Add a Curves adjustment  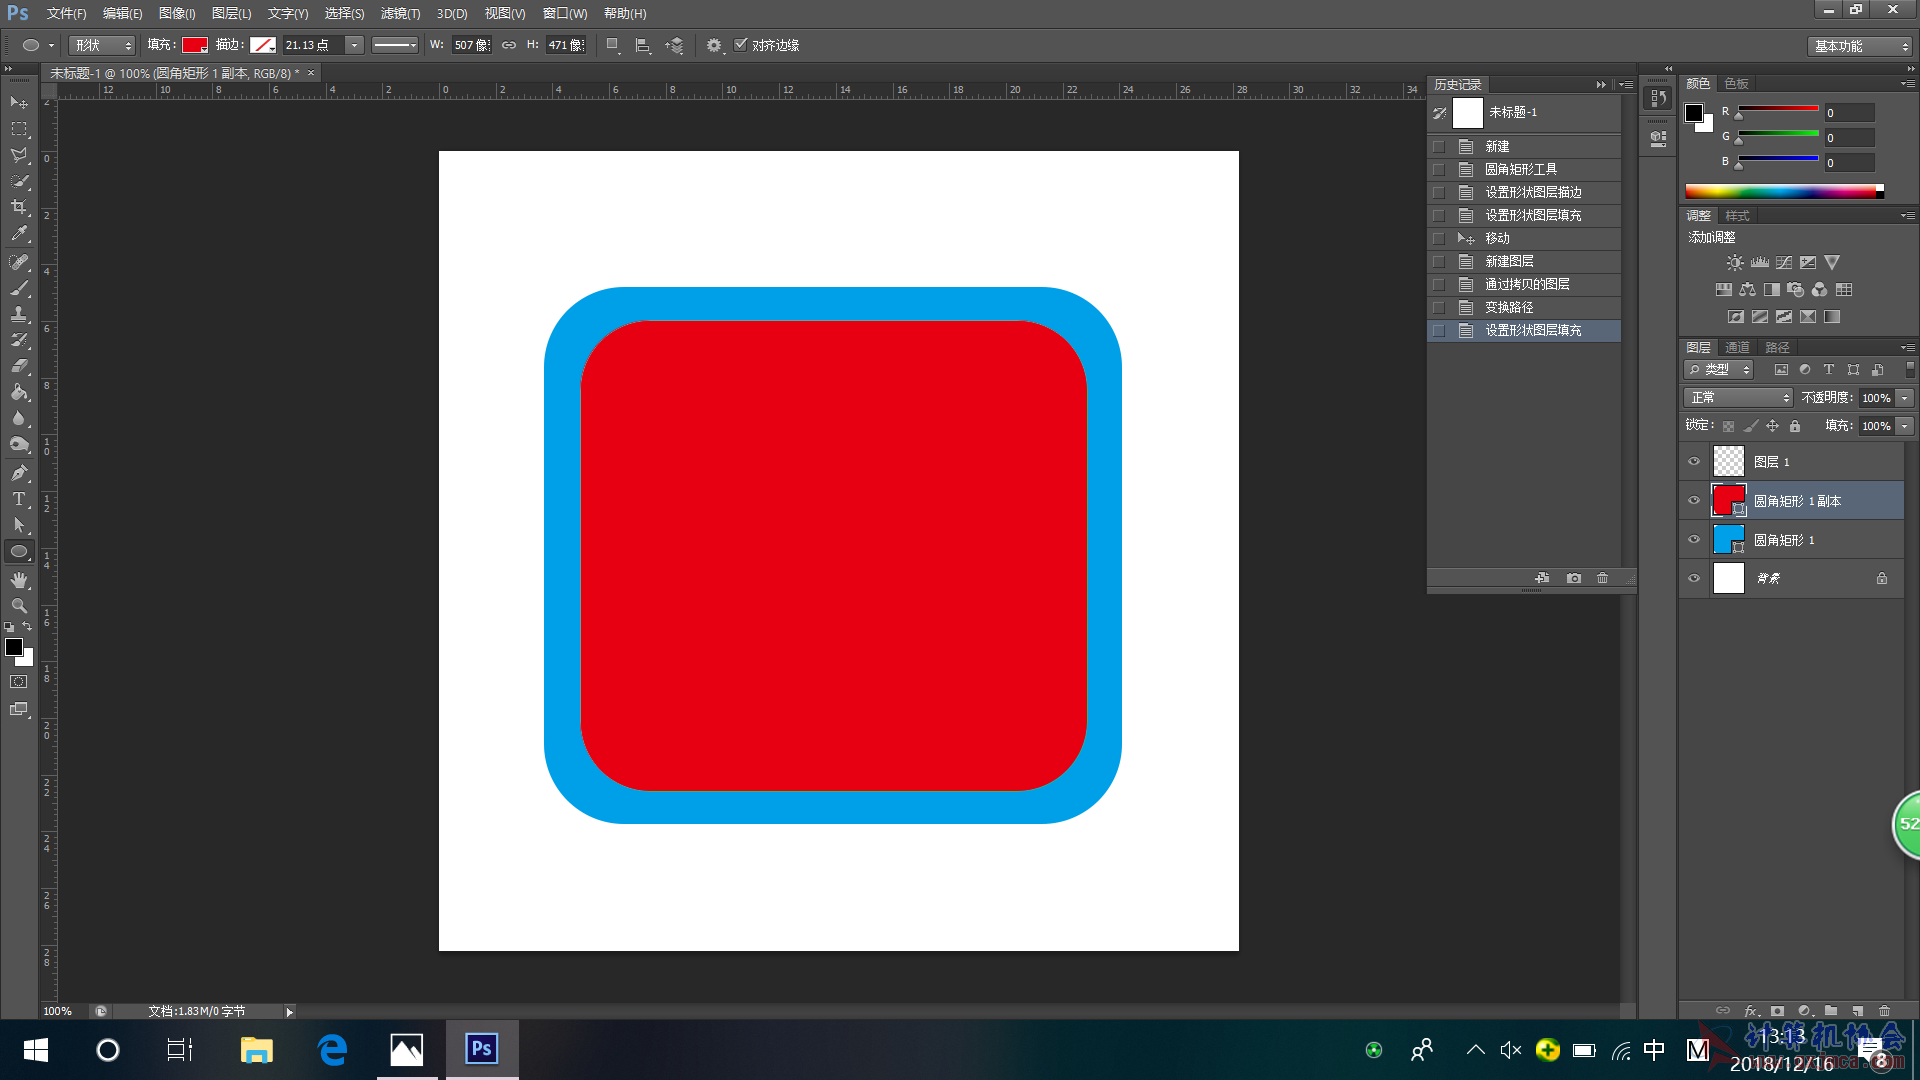point(1784,263)
